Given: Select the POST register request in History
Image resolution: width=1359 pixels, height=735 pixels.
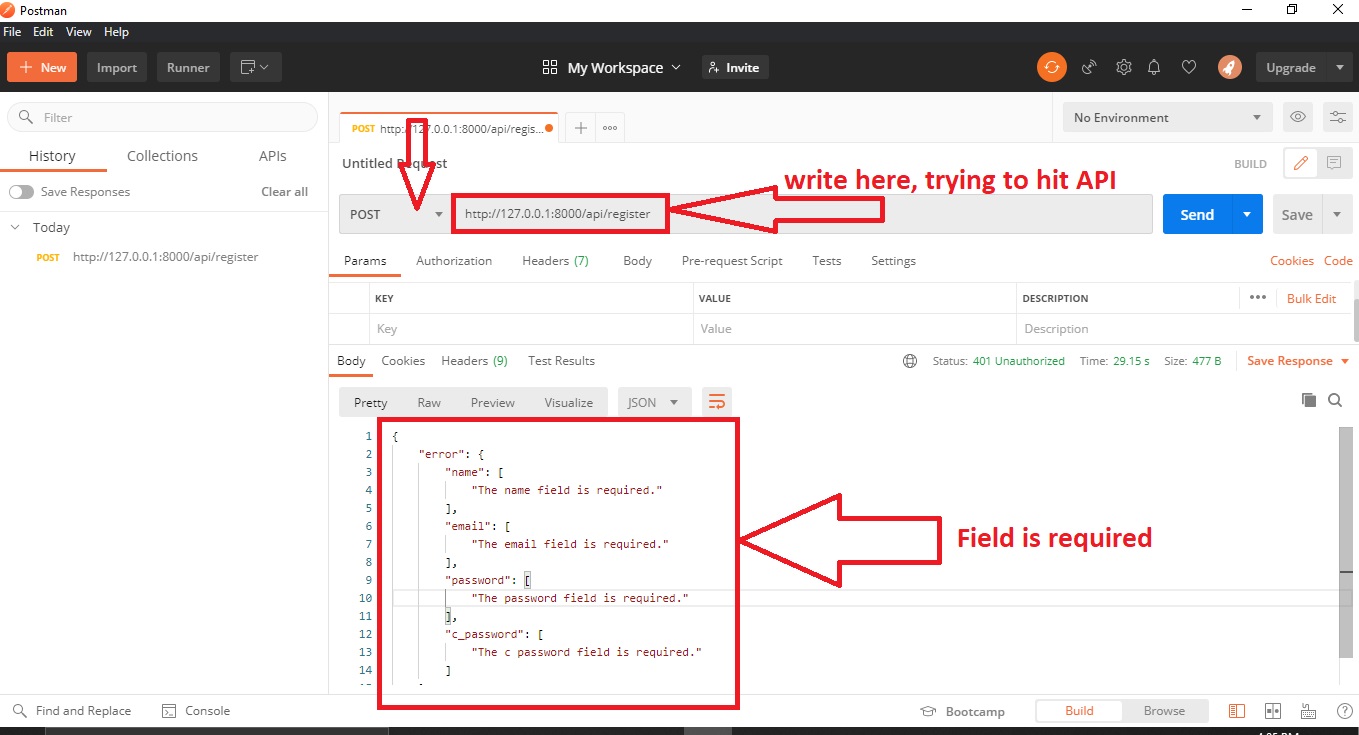Looking at the screenshot, I should (x=165, y=257).
